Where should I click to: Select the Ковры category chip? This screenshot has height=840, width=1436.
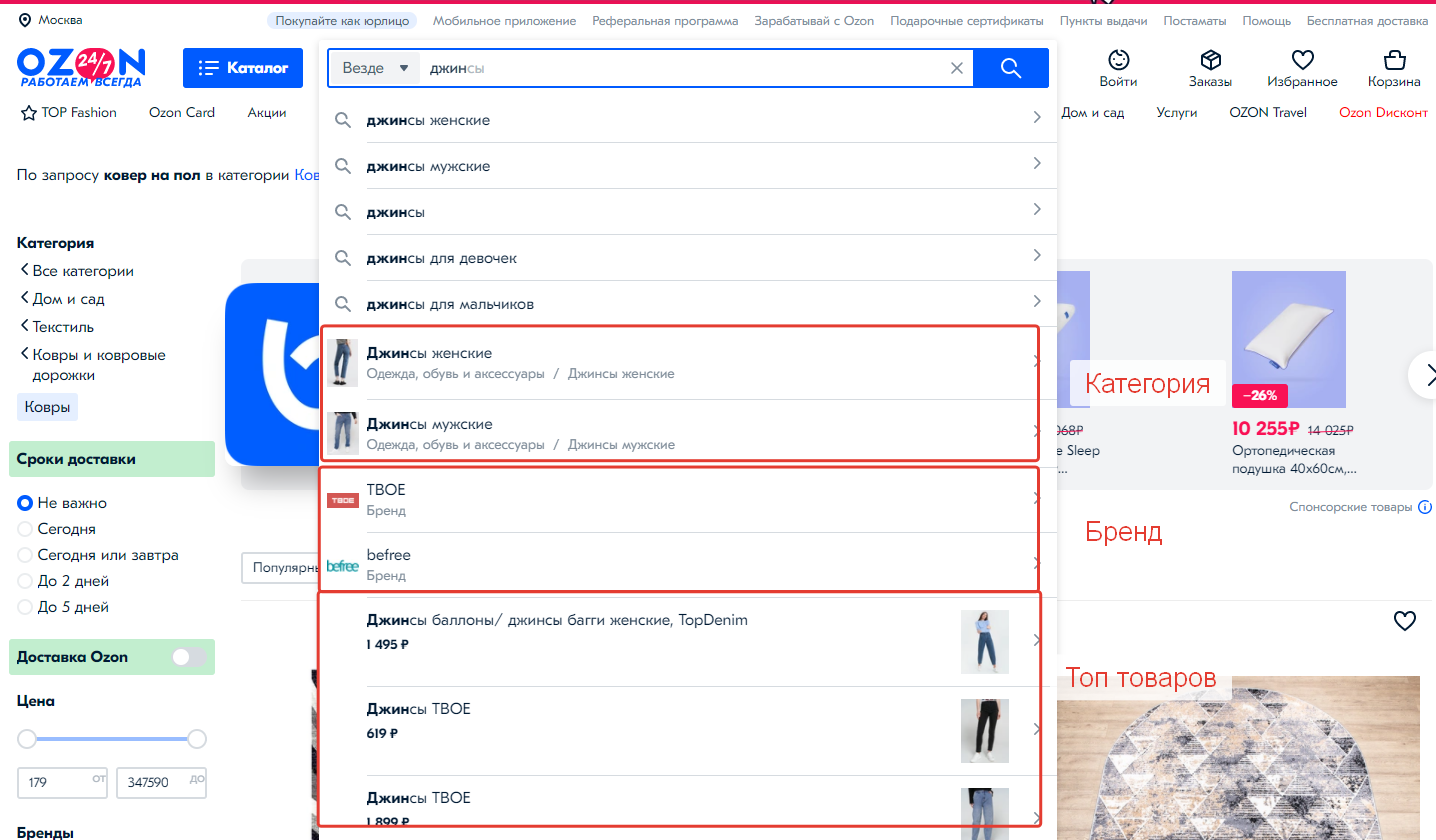point(48,407)
